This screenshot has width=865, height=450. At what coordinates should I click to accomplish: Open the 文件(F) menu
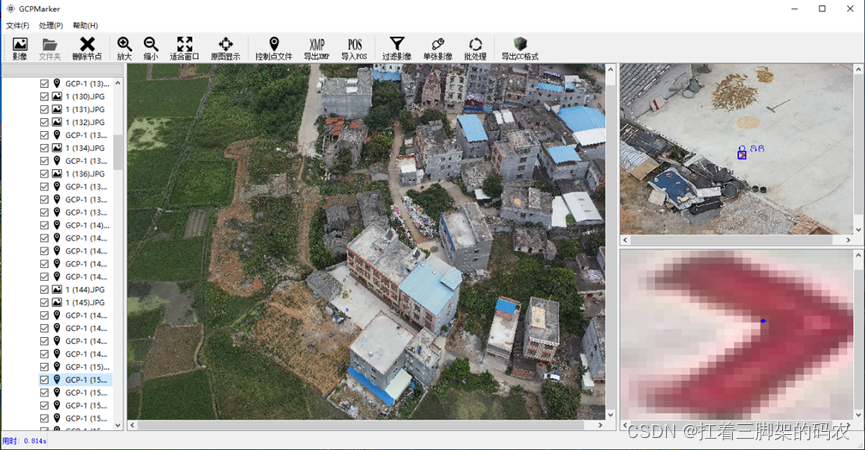click(x=18, y=25)
